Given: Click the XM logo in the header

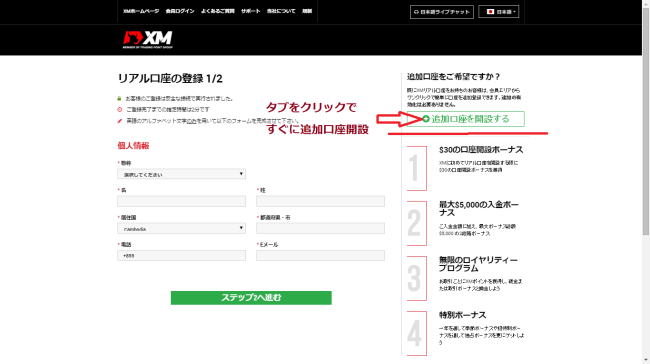Looking at the screenshot, I should [x=148, y=39].
